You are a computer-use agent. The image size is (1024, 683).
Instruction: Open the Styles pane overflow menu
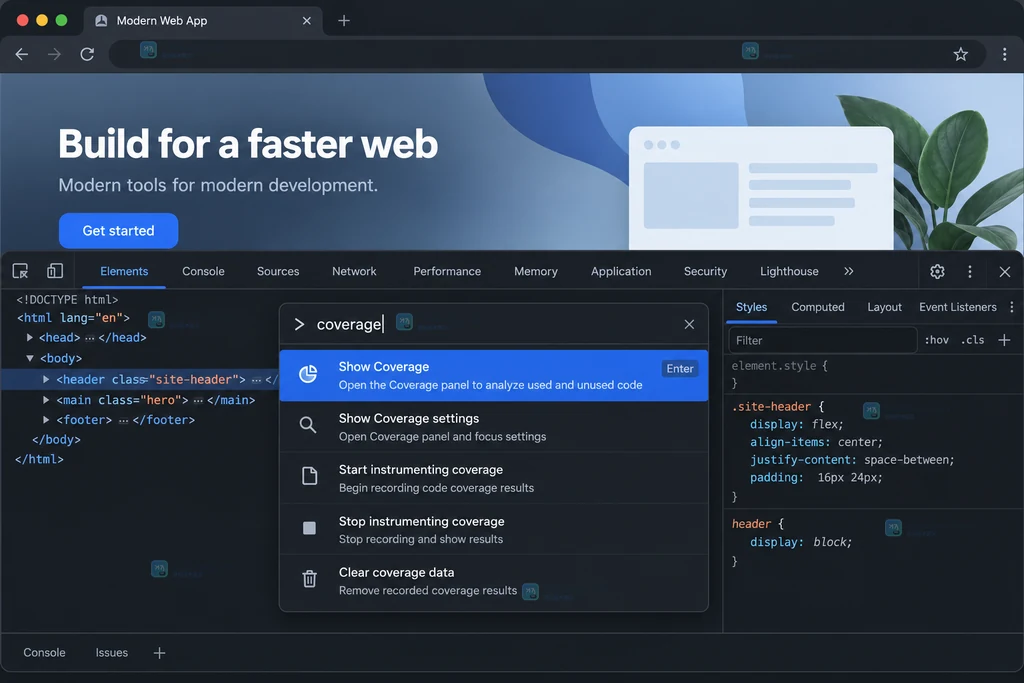coord(1012,307)
